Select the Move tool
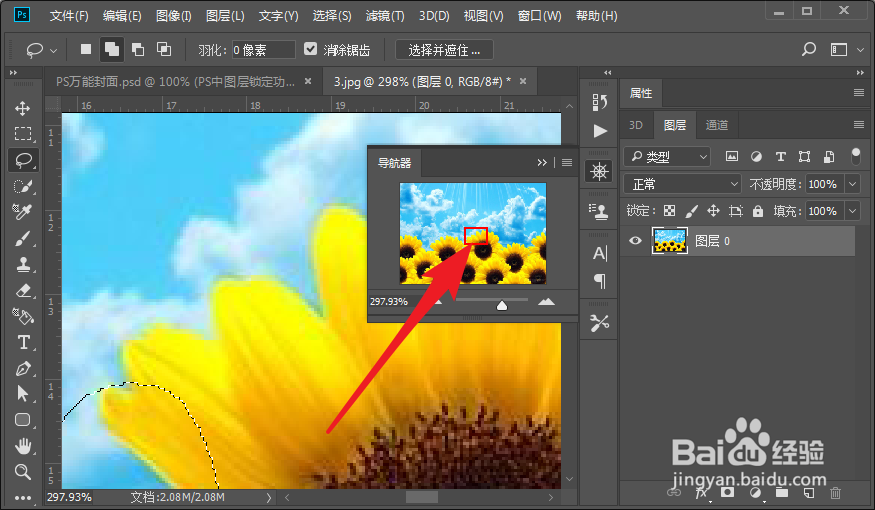 point(23,108)
